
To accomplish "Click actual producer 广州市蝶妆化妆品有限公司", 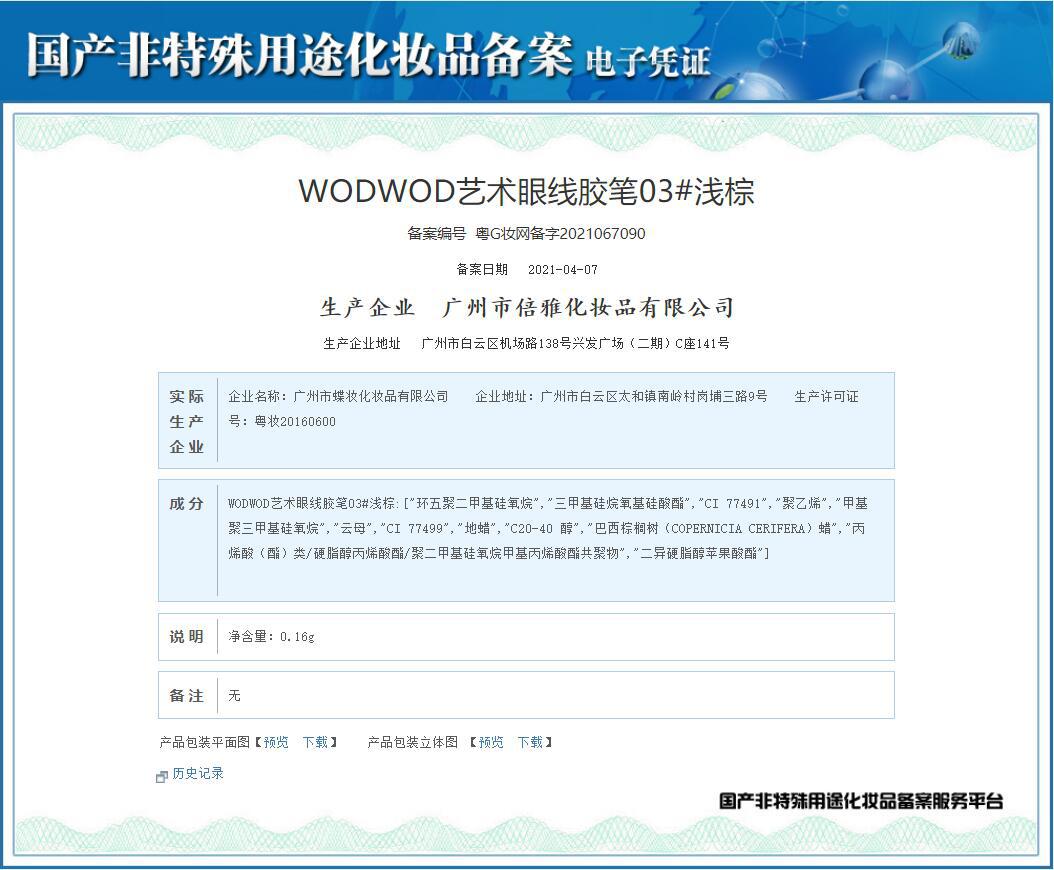I will click(x=371, y=397).
